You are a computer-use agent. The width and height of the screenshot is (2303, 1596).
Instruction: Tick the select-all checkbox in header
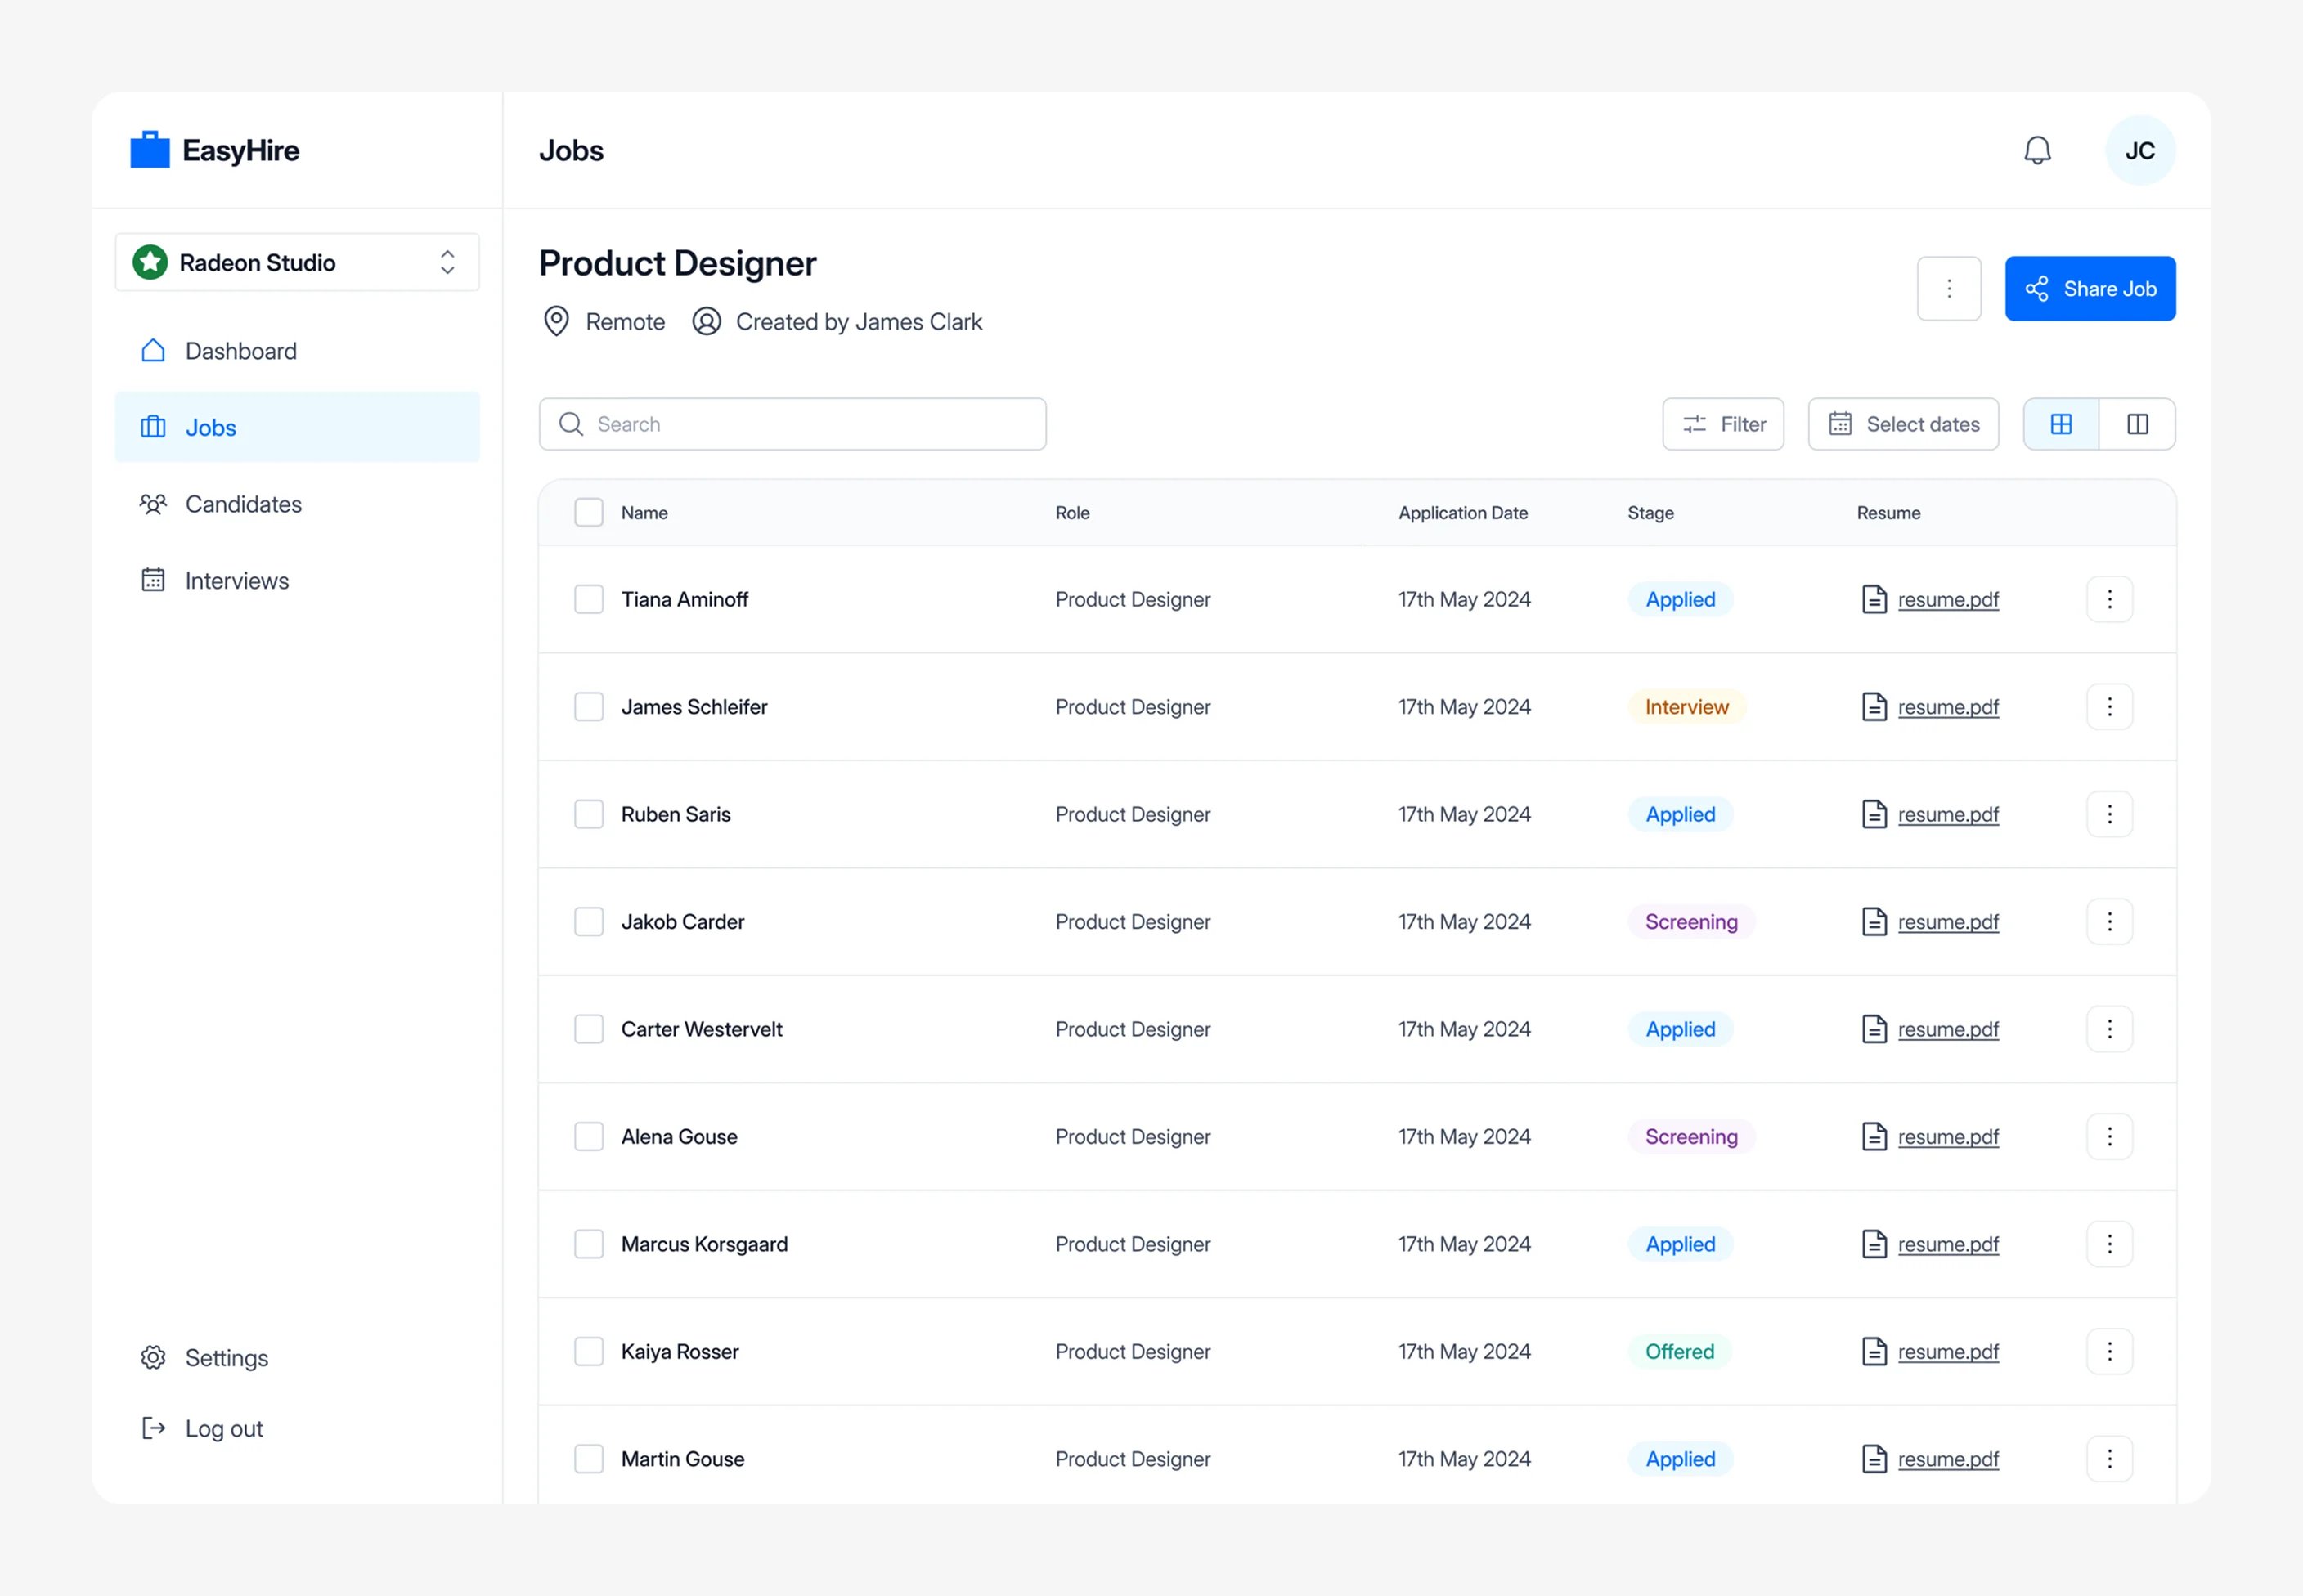click(x=589, y=512)
